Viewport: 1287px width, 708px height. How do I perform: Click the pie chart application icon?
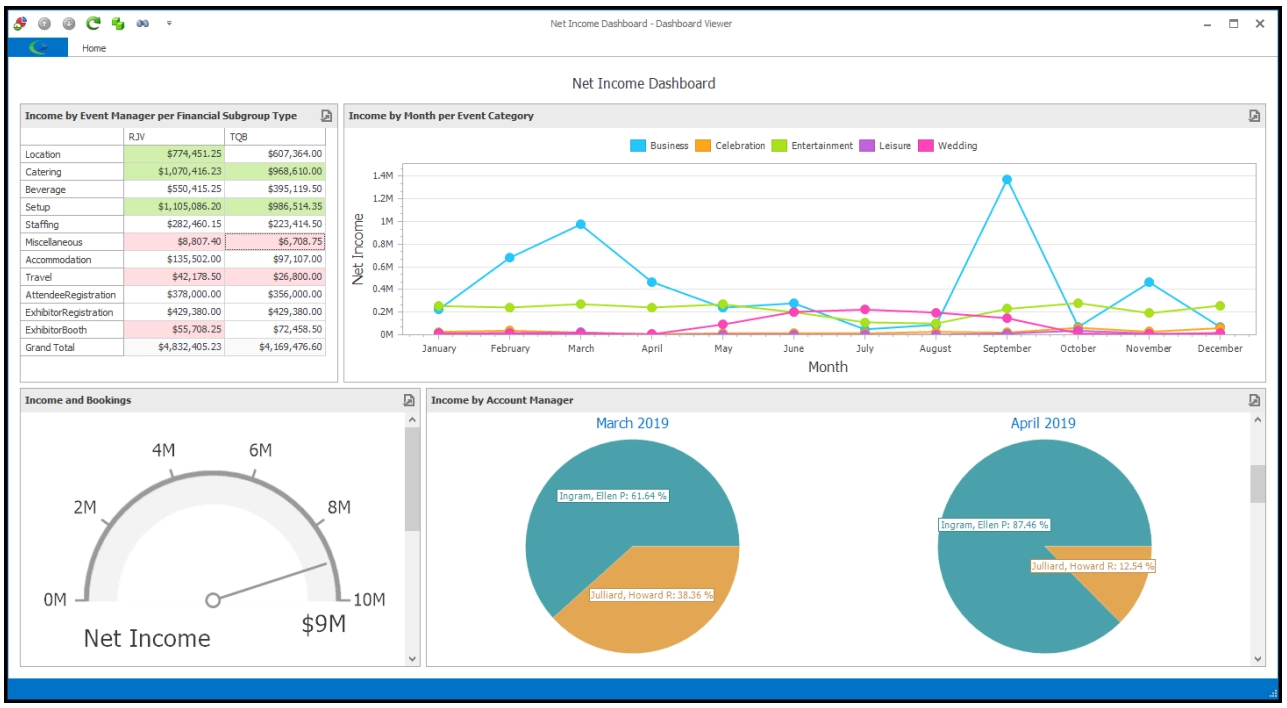point(20,22)
